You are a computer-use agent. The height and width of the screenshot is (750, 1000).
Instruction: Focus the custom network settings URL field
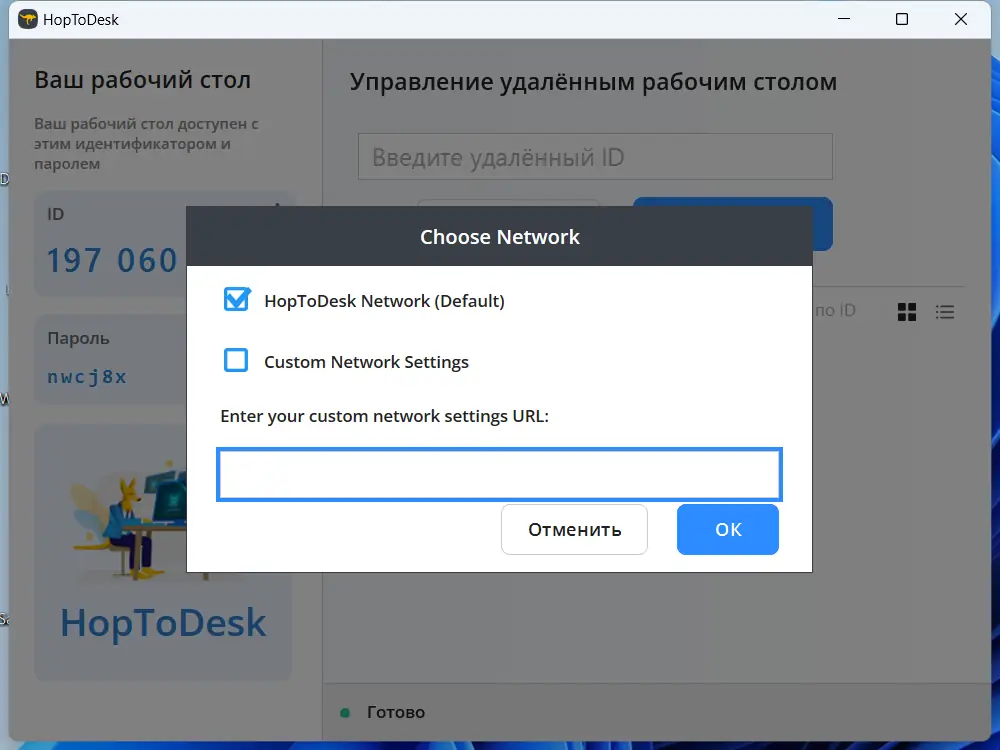499,474
